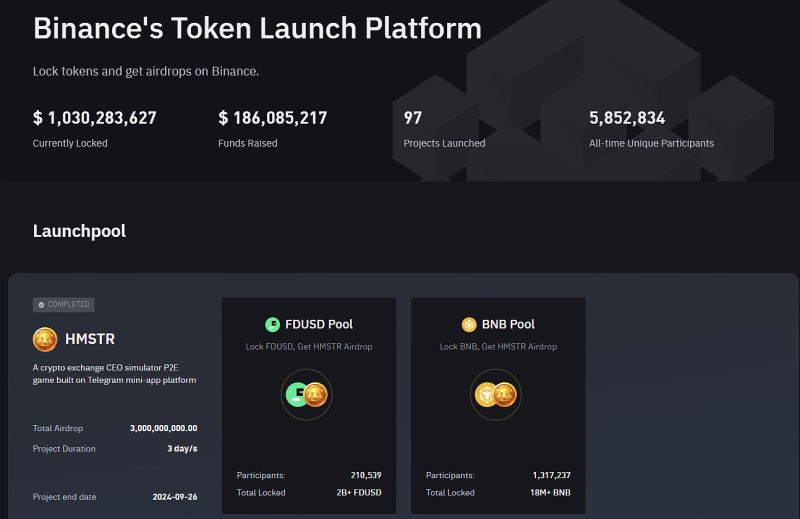The image size is (800, 519).
Task: Click the All-time Unique Participants label
Action: point(652,143)
